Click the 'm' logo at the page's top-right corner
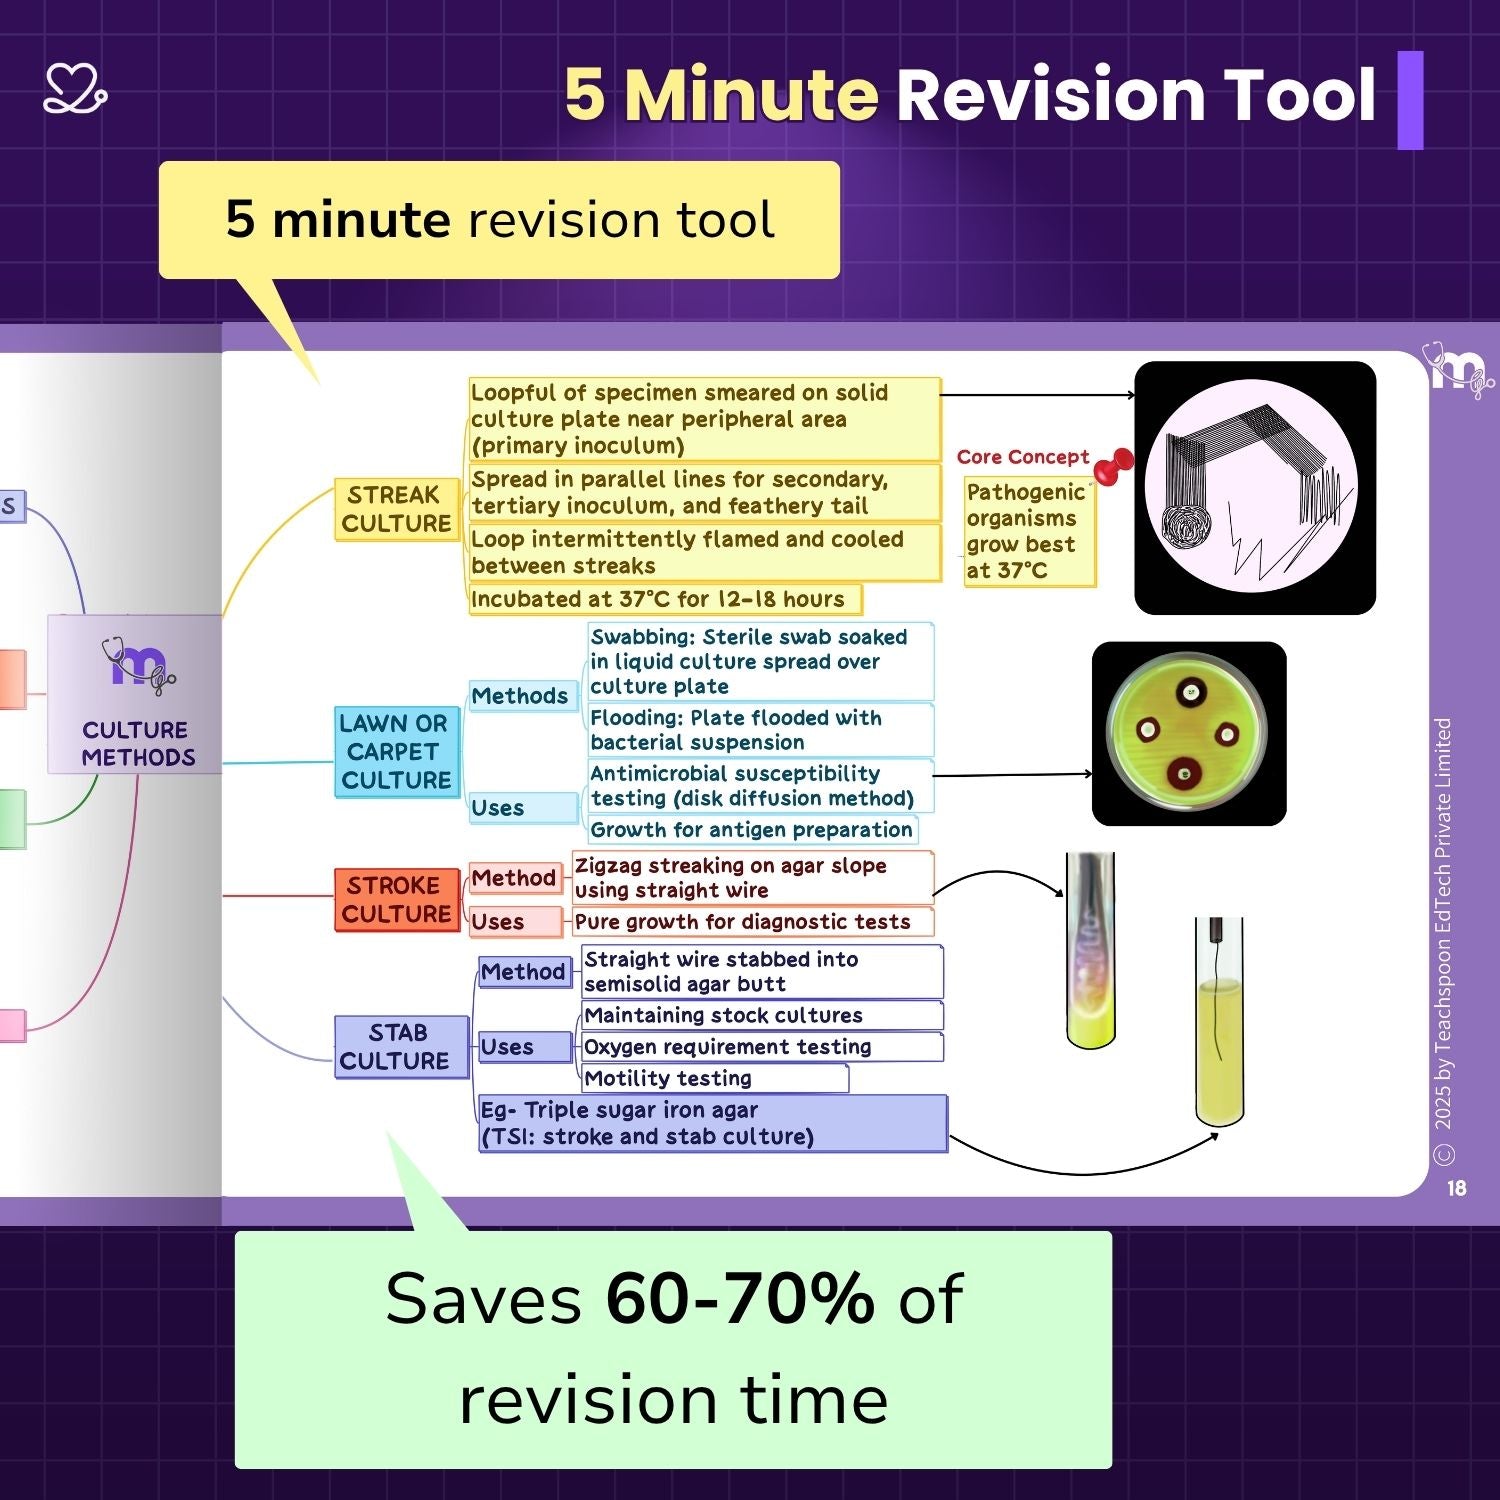This screenshot has height=1500, width=1500. click(x=1457, y=371)
